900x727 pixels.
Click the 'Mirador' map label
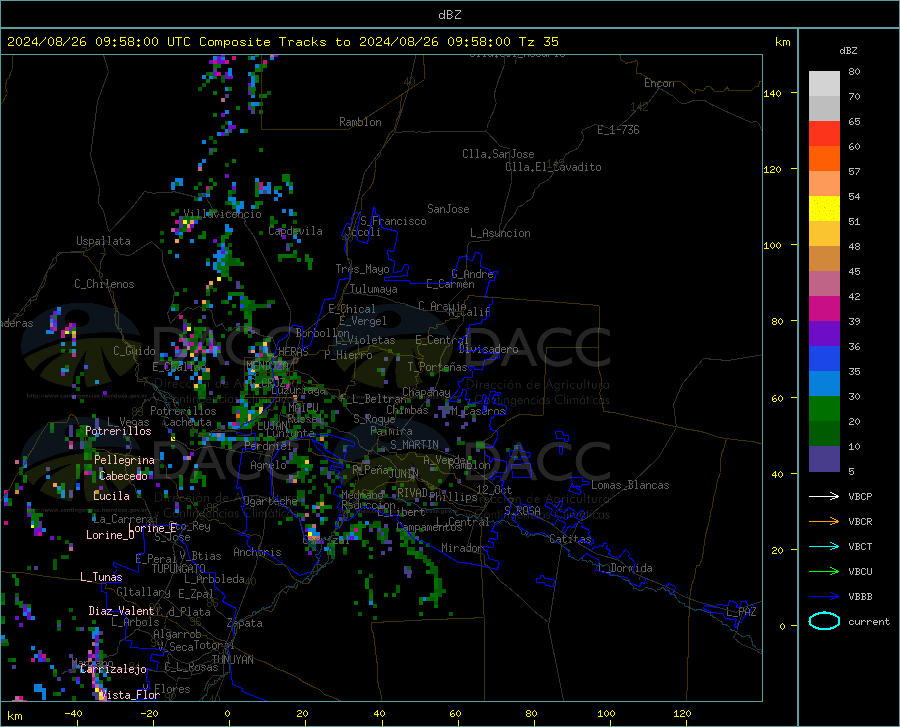click(461, 548)
